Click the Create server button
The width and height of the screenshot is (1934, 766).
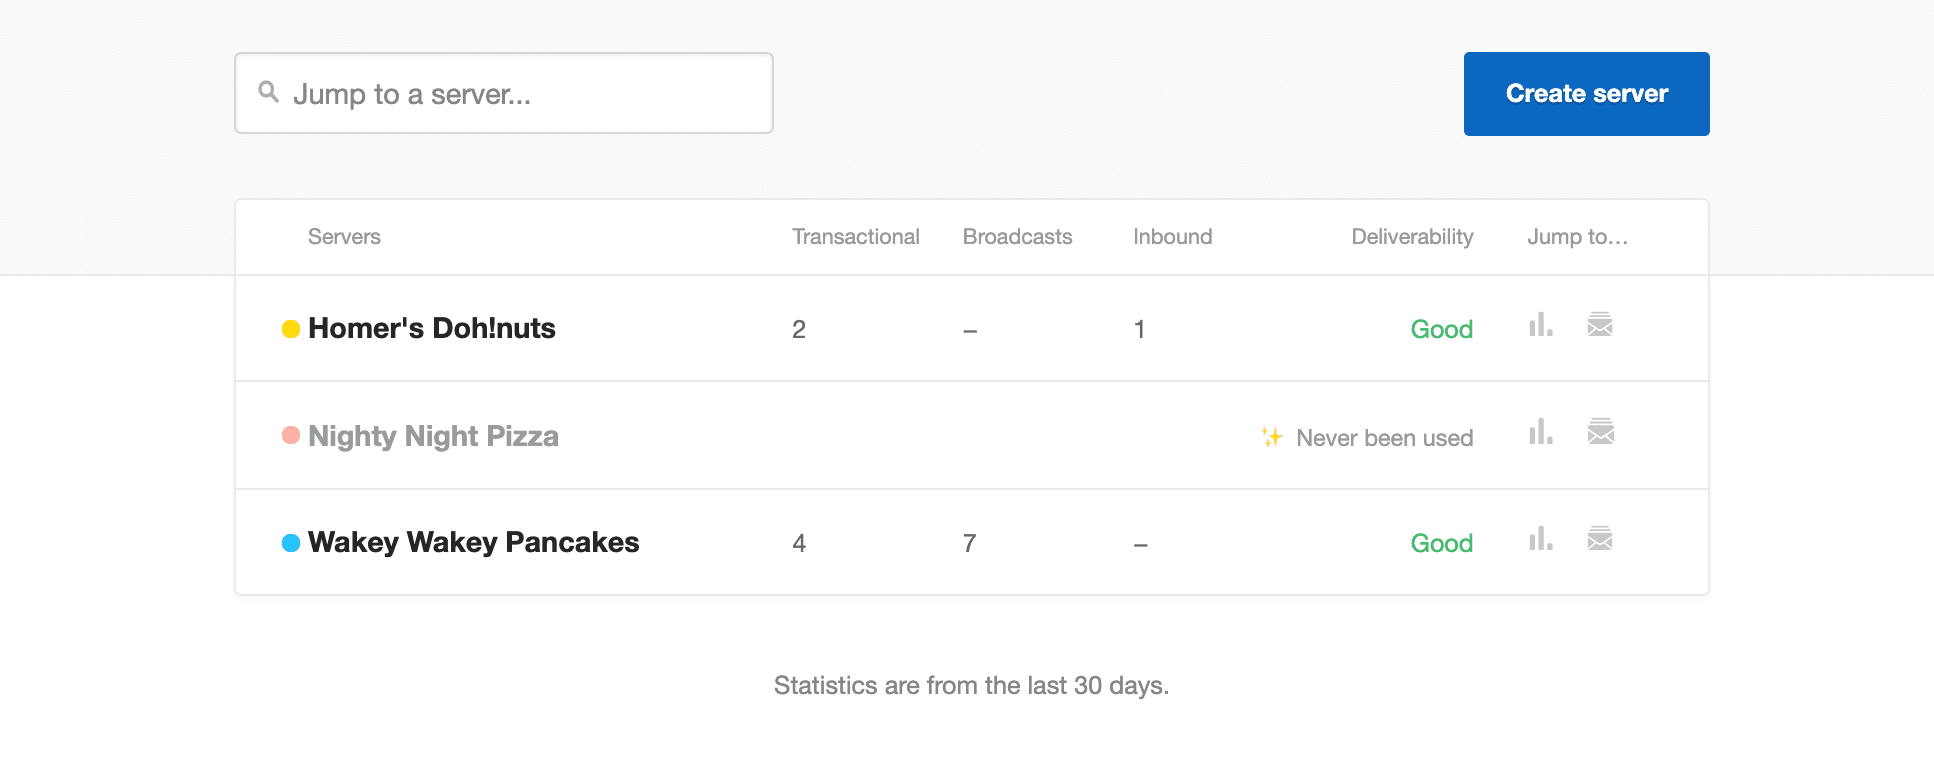click(x=1585, y=93)
